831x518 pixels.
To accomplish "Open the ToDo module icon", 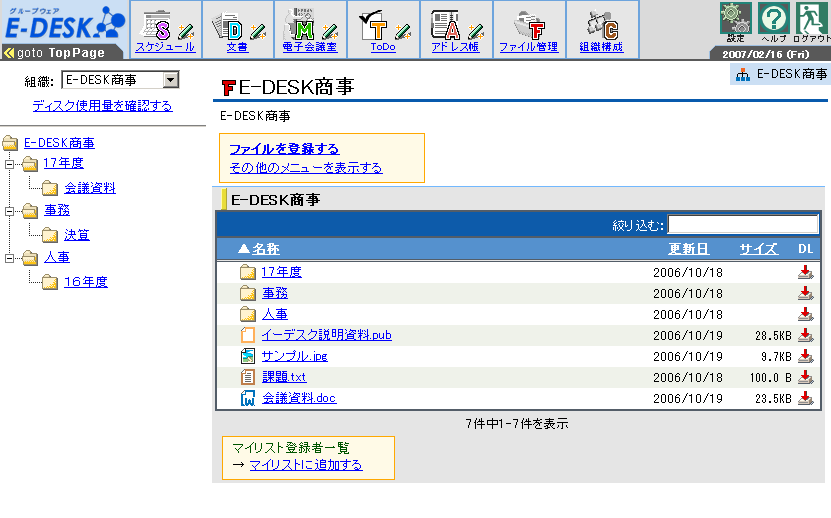I will tap(373, 25).
